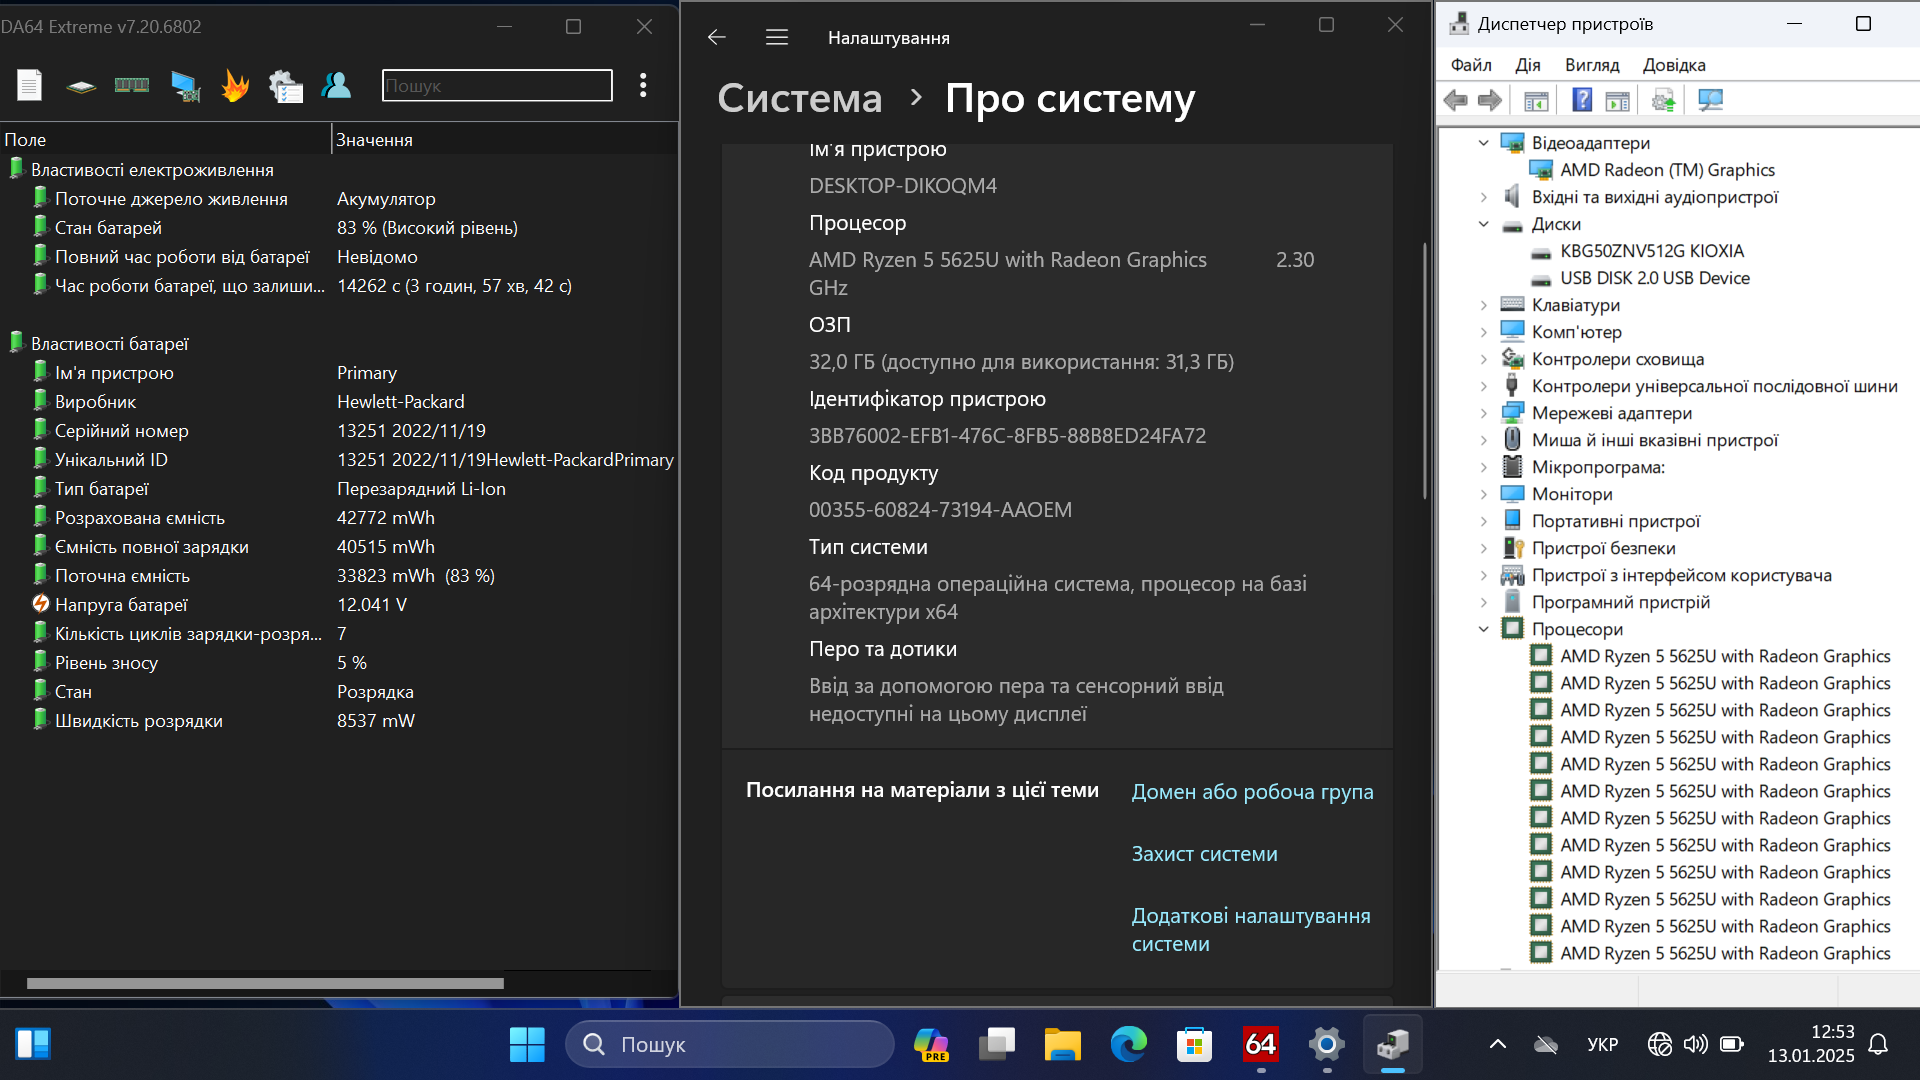Click Device Manager properties pane toolbar icon
Viewport: 1920px width, 1080px height.
point(1617,100)
